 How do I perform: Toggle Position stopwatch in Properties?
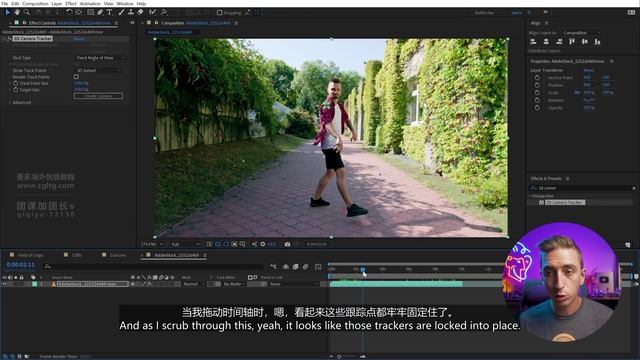[537, 85]
